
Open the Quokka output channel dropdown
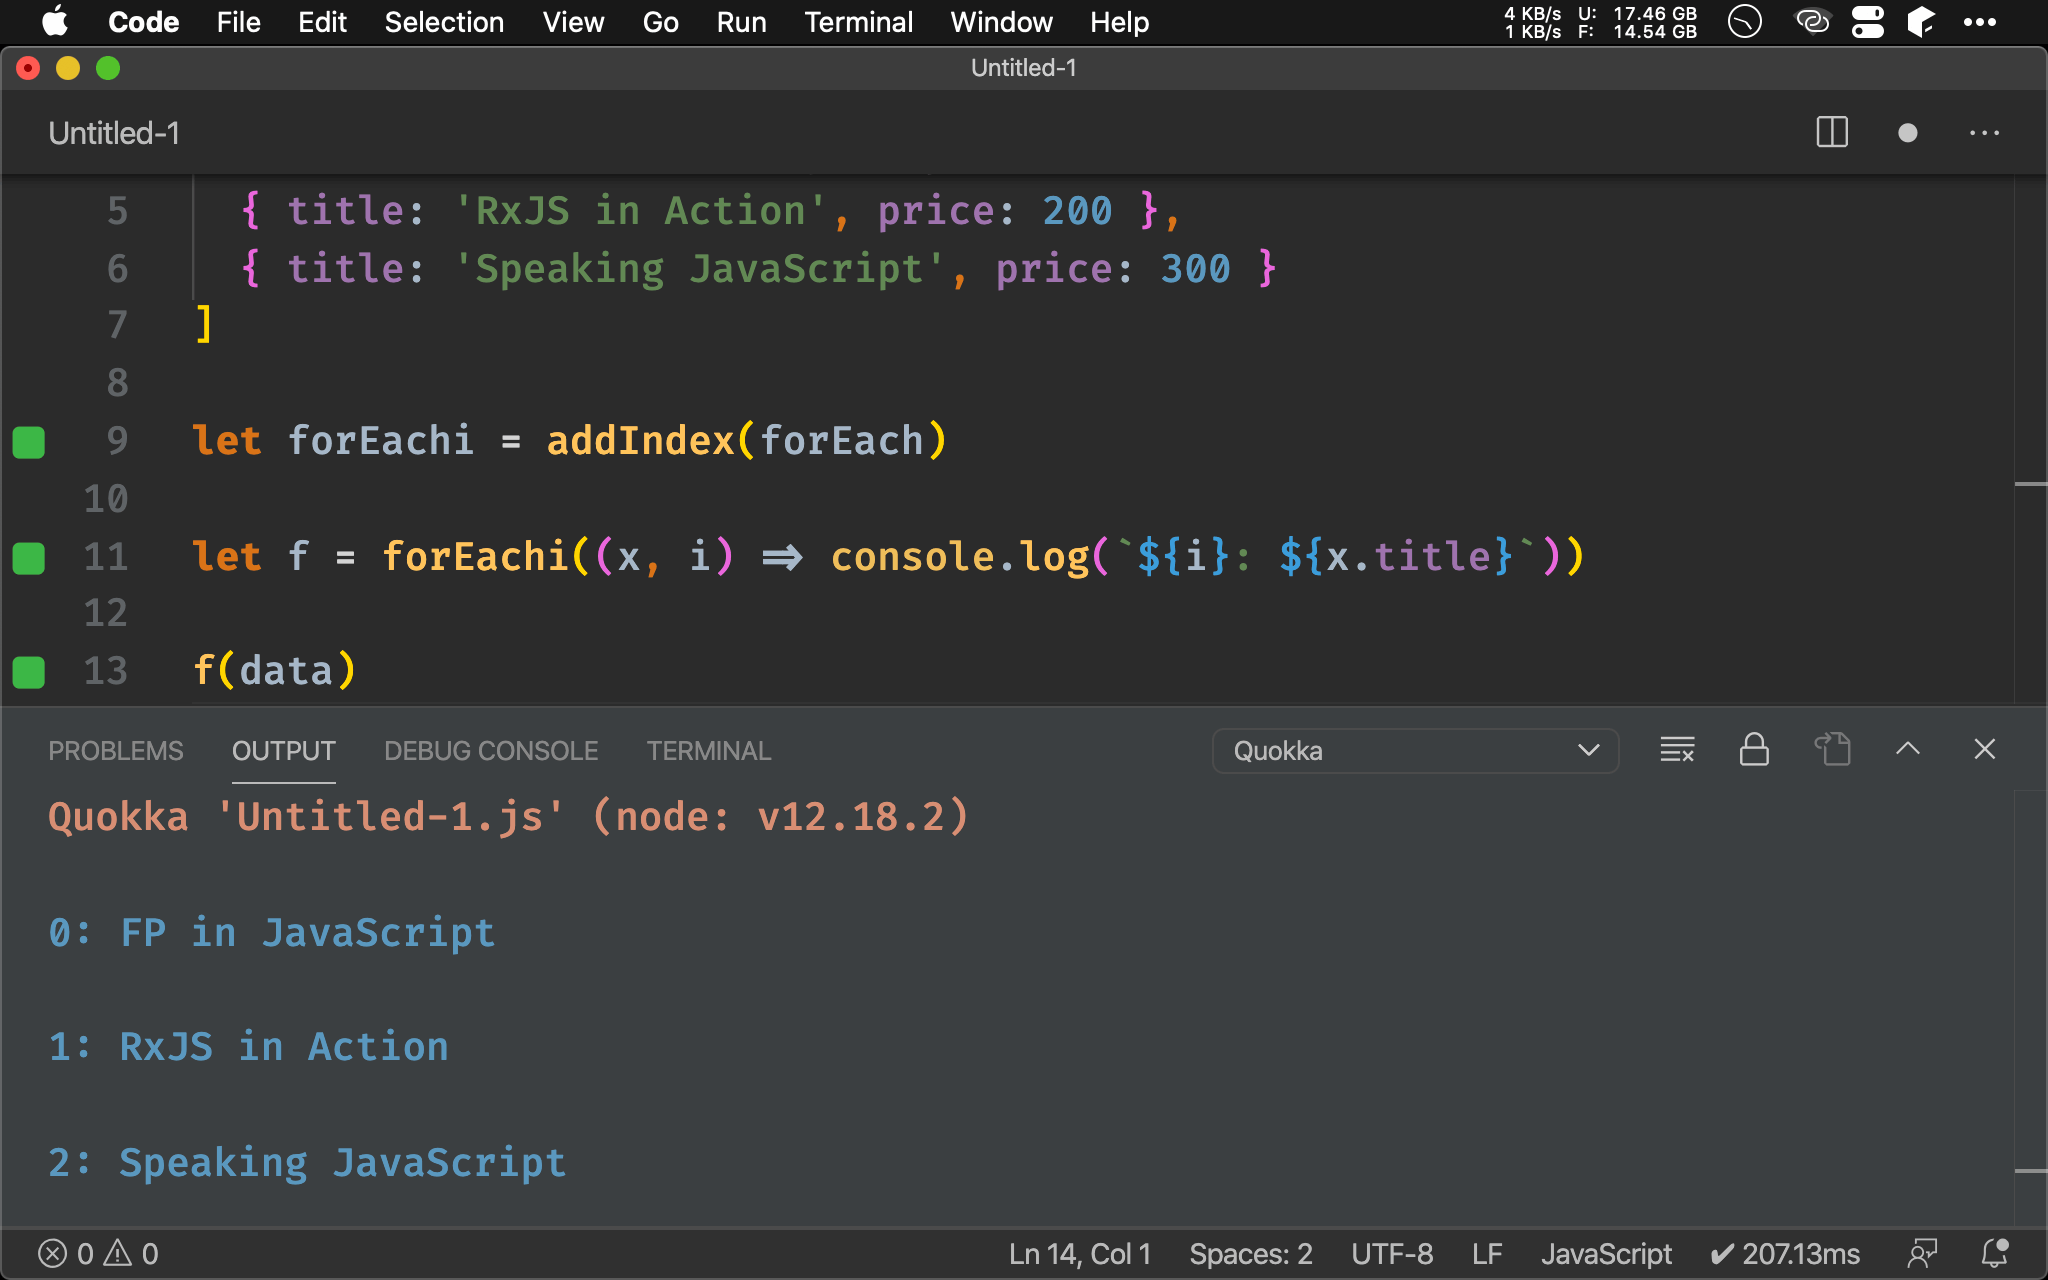1415,751
